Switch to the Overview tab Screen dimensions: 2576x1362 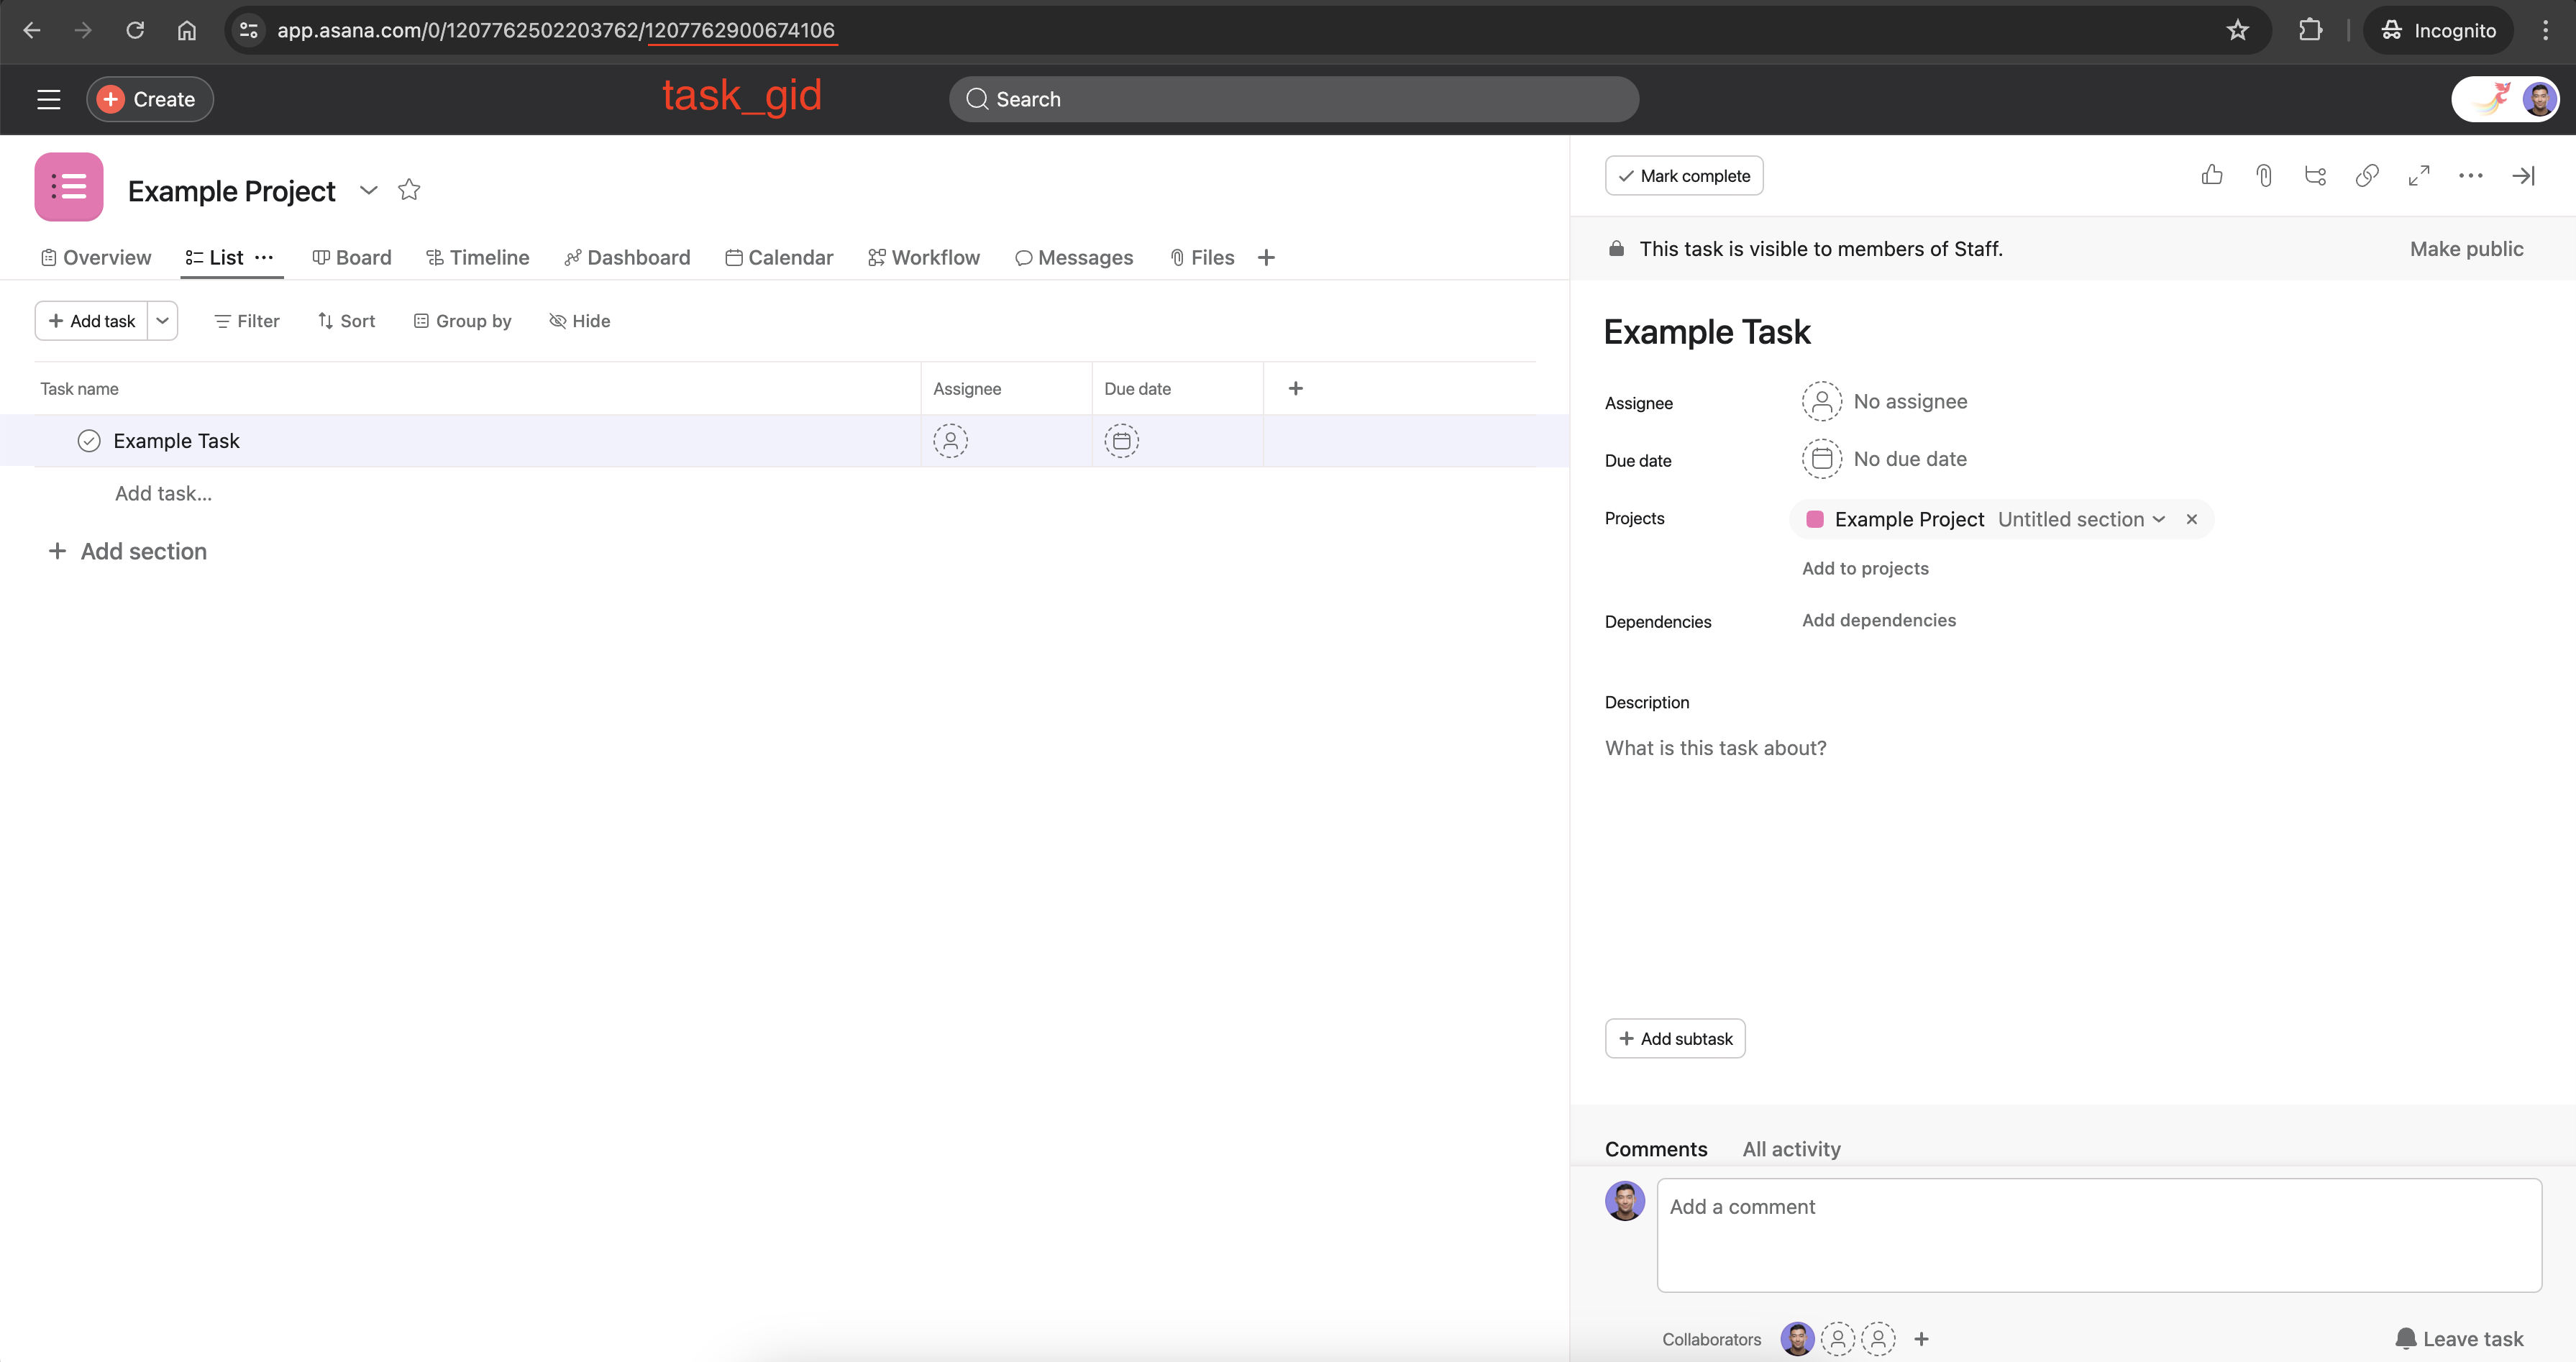[96, 258]
